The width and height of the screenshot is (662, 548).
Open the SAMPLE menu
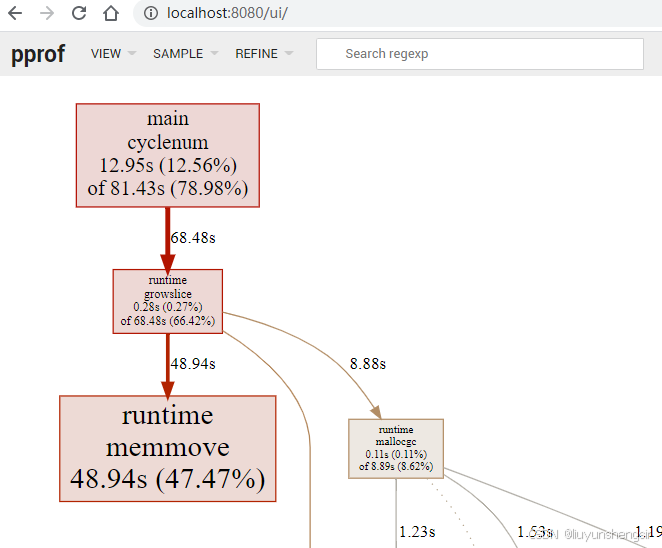tap(178, 54)
